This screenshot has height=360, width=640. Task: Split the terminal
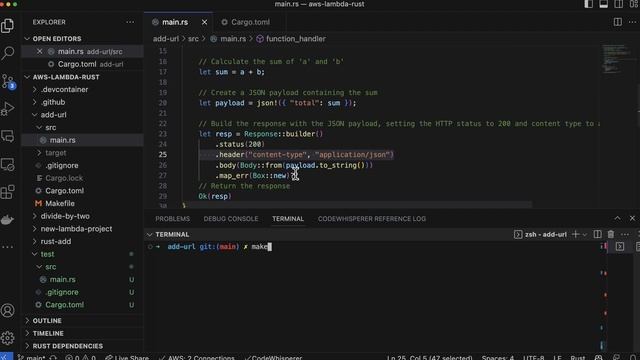[598, 234]
